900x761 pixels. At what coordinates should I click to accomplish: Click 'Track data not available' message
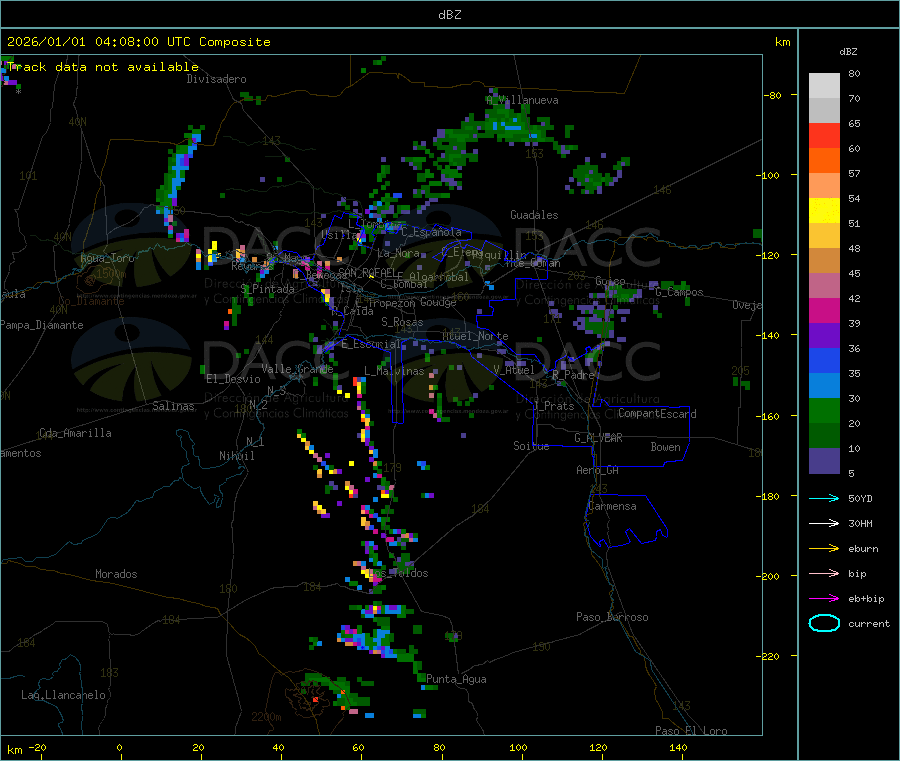103,67
